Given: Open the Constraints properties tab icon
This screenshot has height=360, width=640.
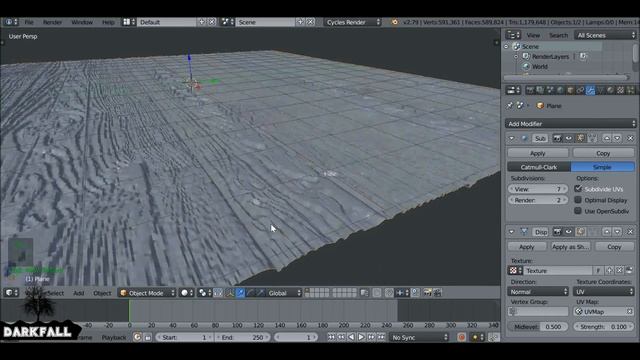Looking at the screenshot, I should click(580, 90).
